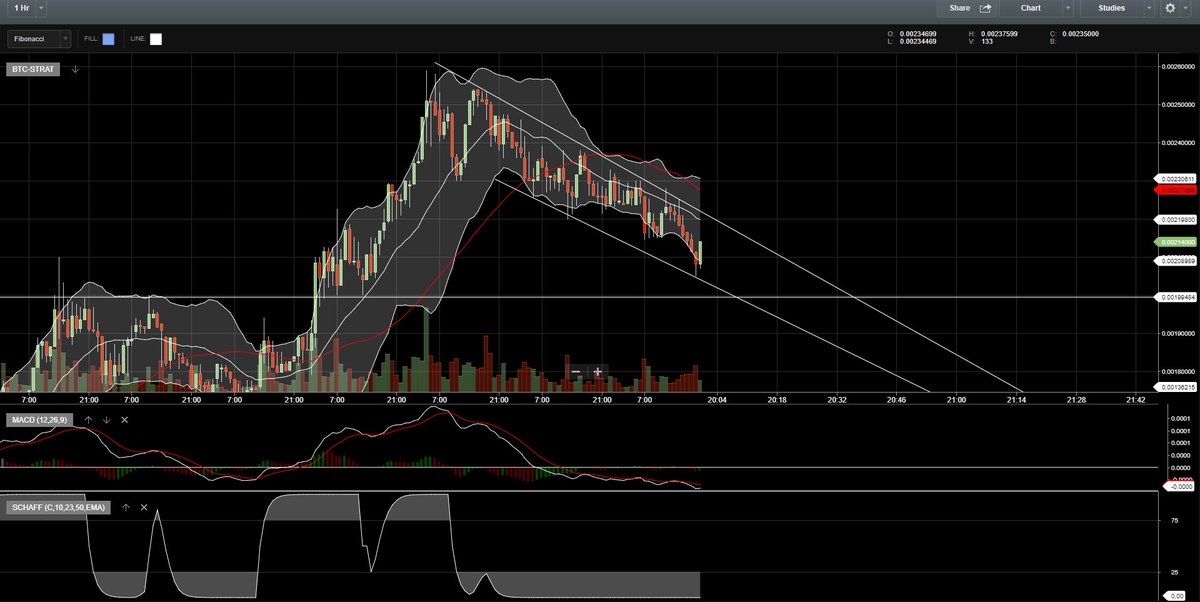Click the green current price tag 0.00214000
The height and width of the screenshot is (602, 1200).
pos(1175,242)
